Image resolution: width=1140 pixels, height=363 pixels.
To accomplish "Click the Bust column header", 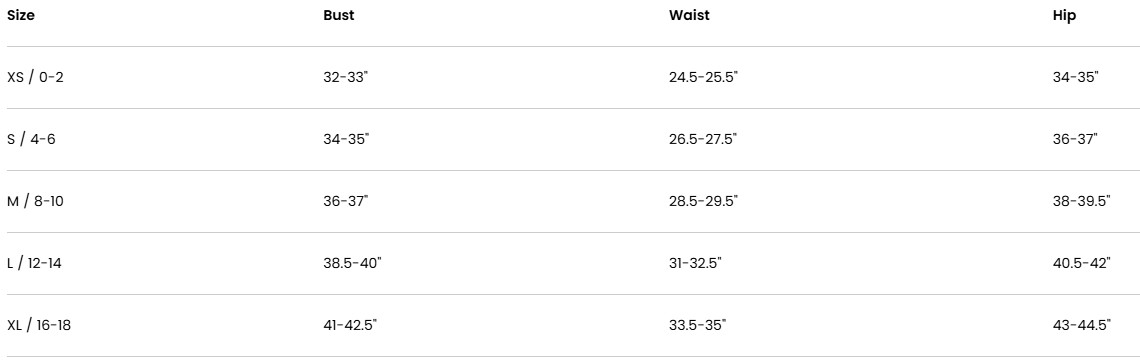I will coord(339,15).
